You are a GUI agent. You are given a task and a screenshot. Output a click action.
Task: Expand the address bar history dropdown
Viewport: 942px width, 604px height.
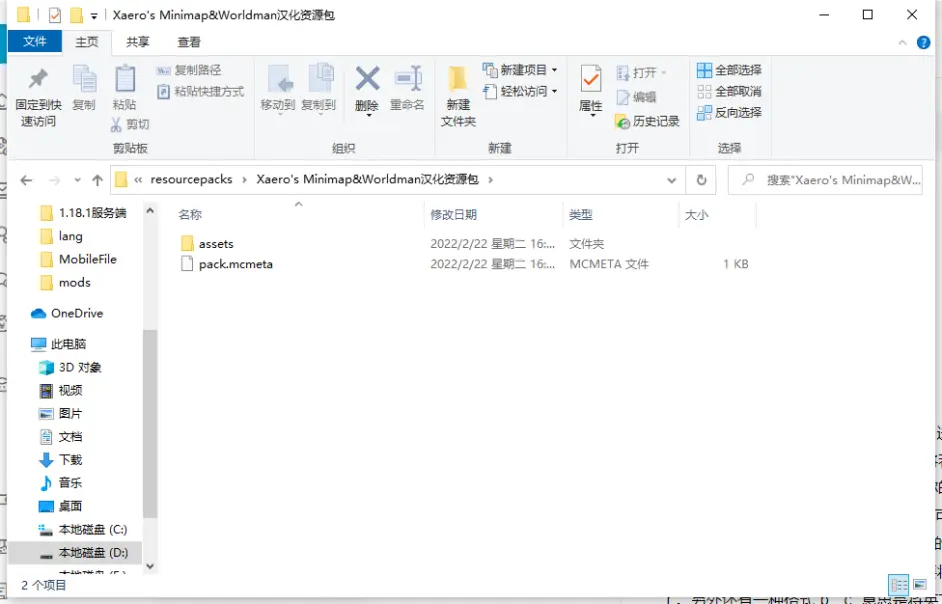coord(672,180)
